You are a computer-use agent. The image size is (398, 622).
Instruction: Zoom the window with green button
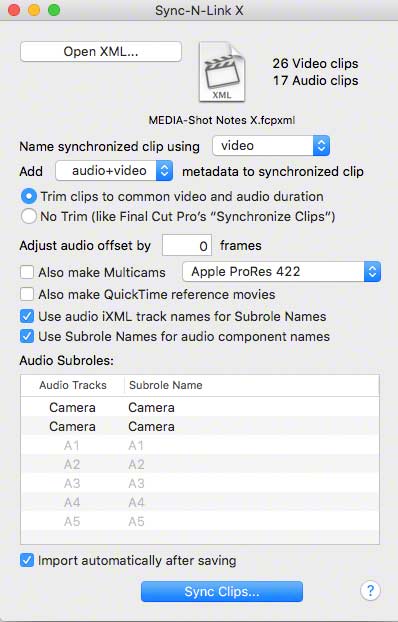(x=54, y=10)
